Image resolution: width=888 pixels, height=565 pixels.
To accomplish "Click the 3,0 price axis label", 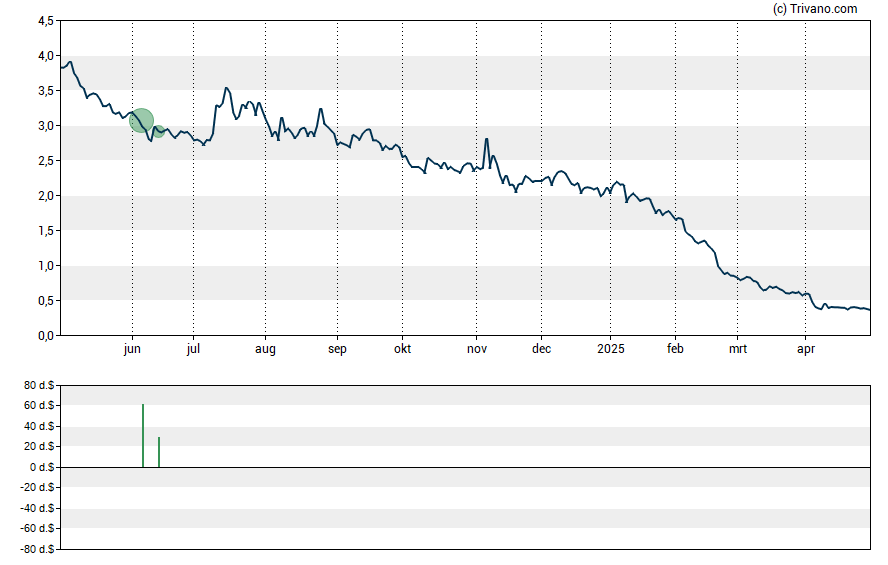I will (46, 126).
